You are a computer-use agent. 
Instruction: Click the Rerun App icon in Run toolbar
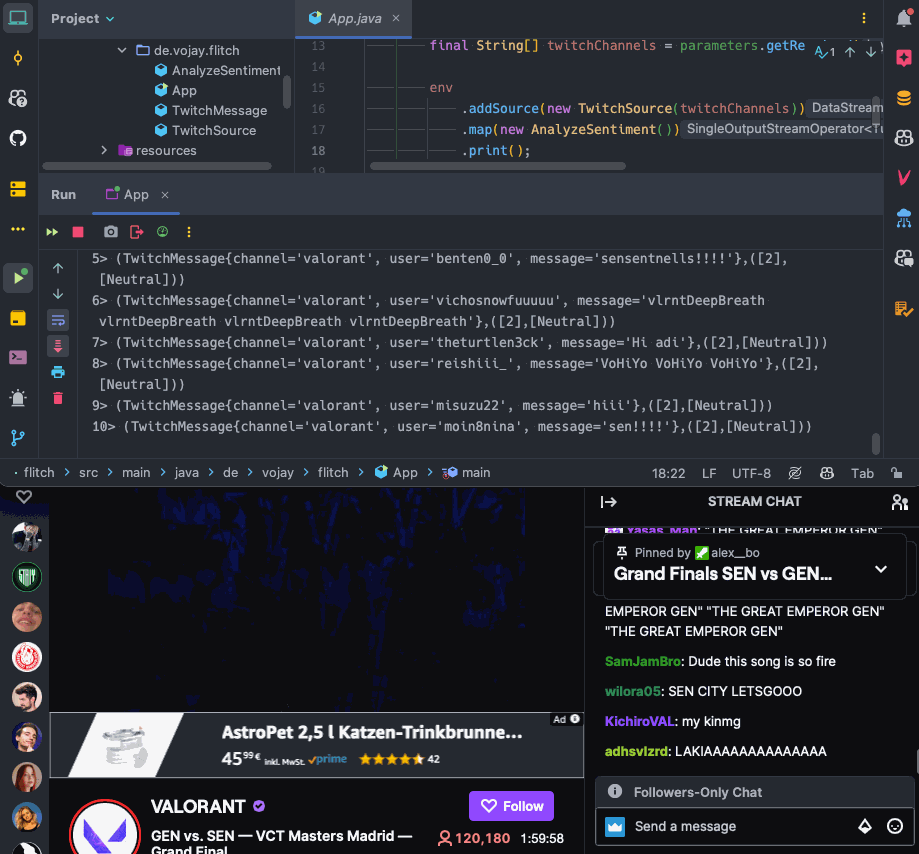pyautogui.click(x=52, y=232)
